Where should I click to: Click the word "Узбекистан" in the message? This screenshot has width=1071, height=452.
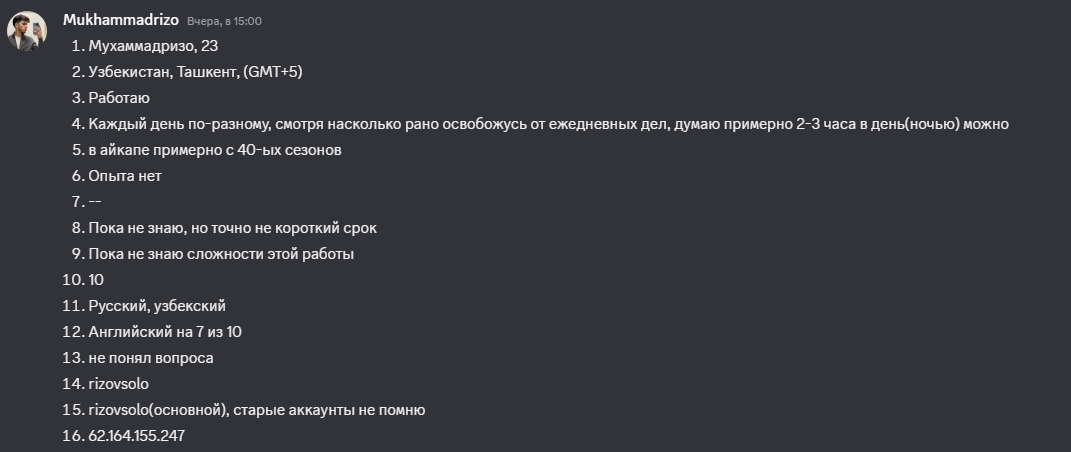coord(125,72)
